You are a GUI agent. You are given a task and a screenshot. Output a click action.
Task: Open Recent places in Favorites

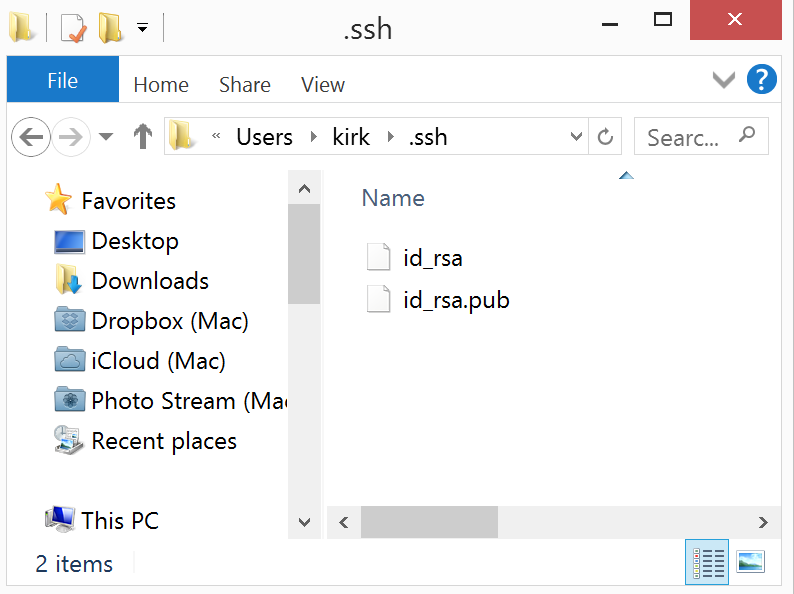164,441
